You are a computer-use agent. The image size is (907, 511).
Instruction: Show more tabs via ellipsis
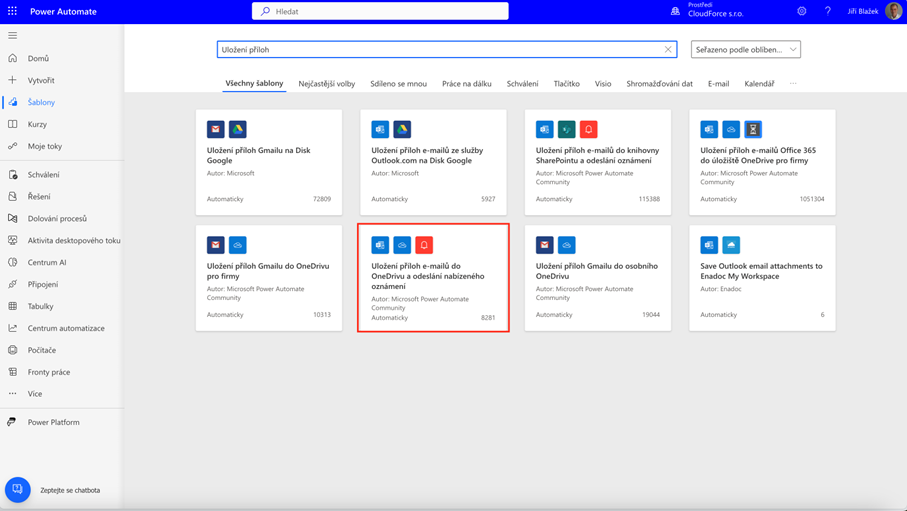point(793,83)
